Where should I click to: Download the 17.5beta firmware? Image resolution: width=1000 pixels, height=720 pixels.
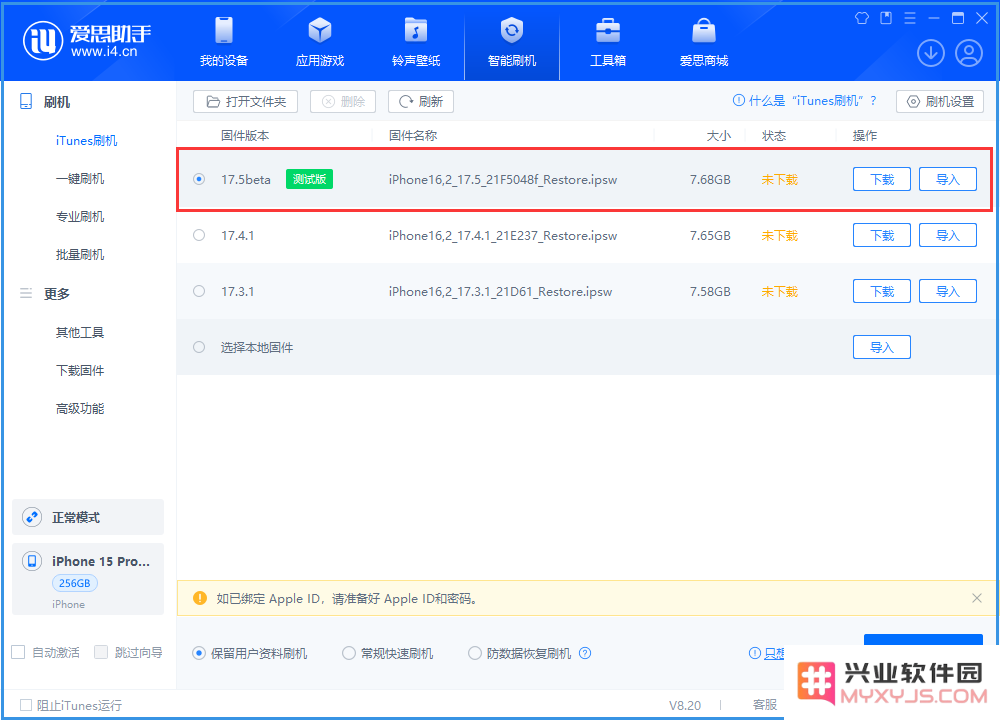point(882,179)
